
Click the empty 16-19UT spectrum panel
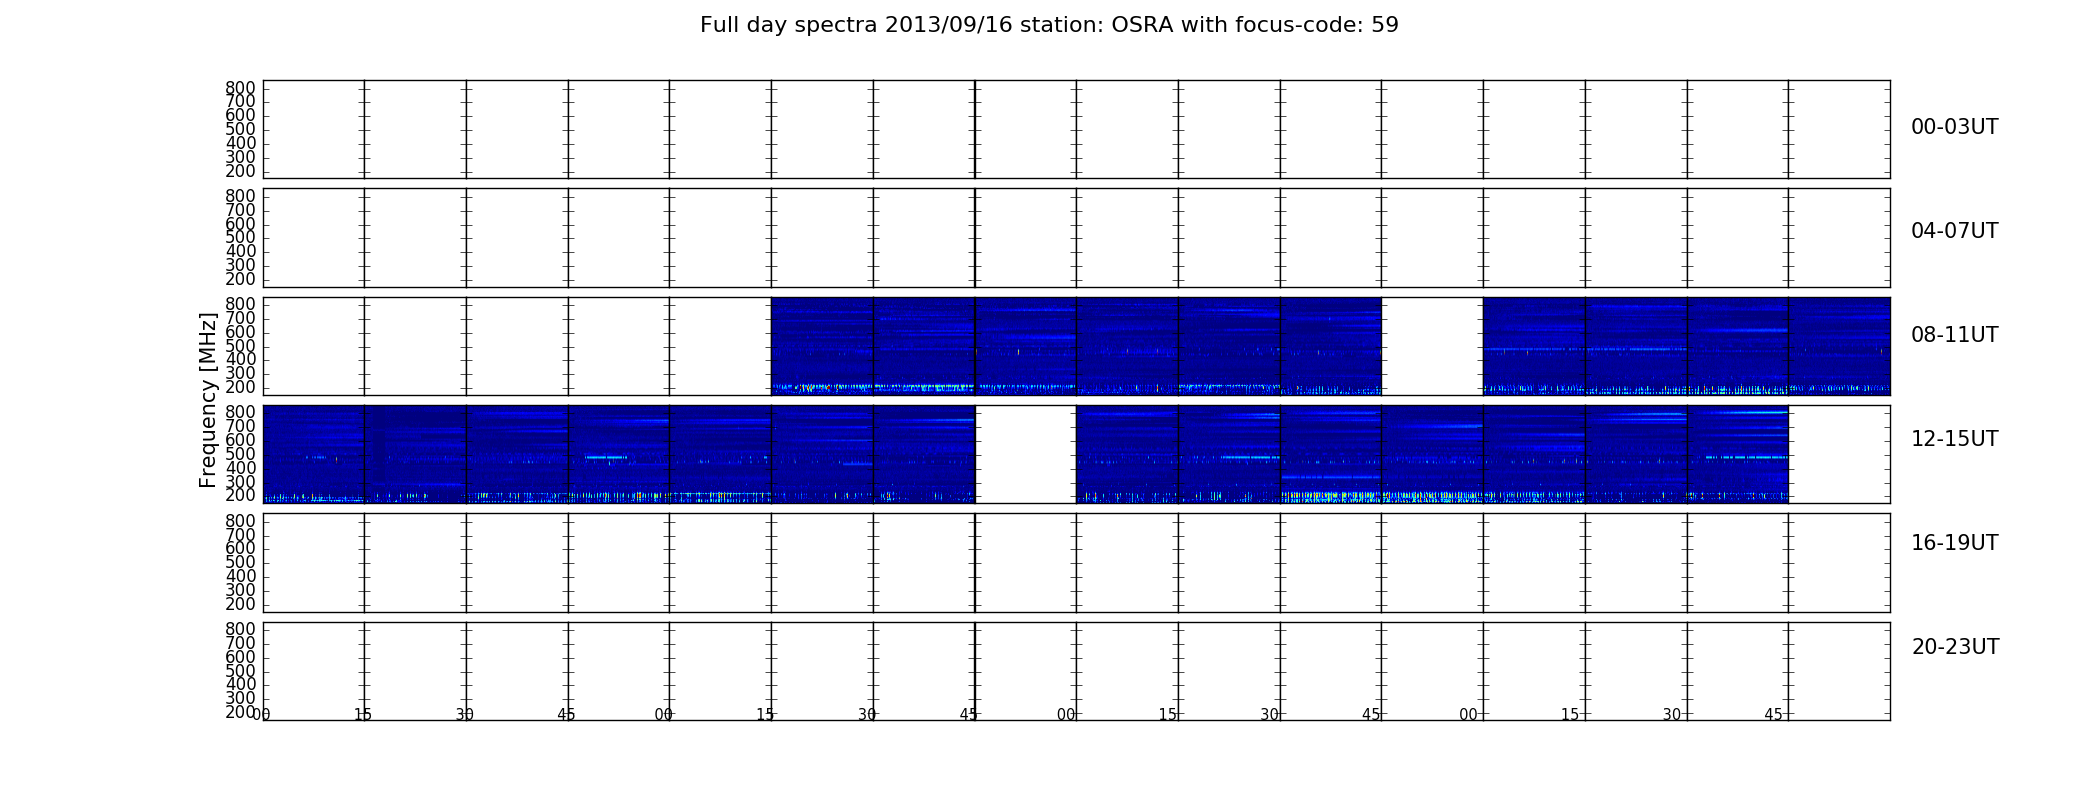coord(1076,563)
